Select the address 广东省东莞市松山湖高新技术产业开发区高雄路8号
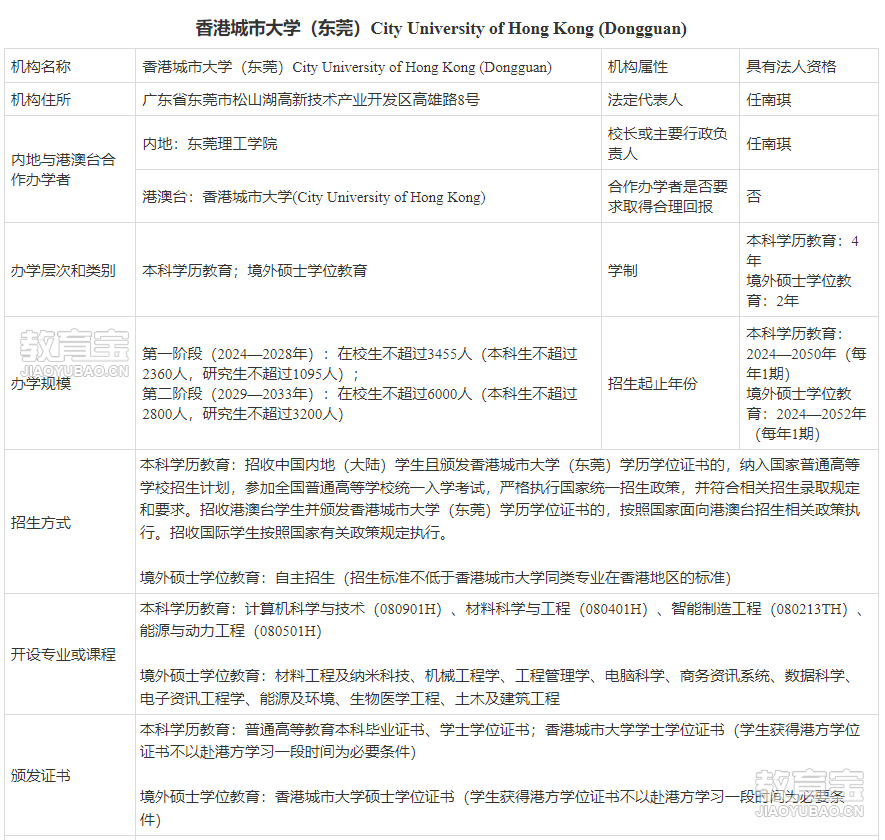The image size is (885, 840). (311, 100)
